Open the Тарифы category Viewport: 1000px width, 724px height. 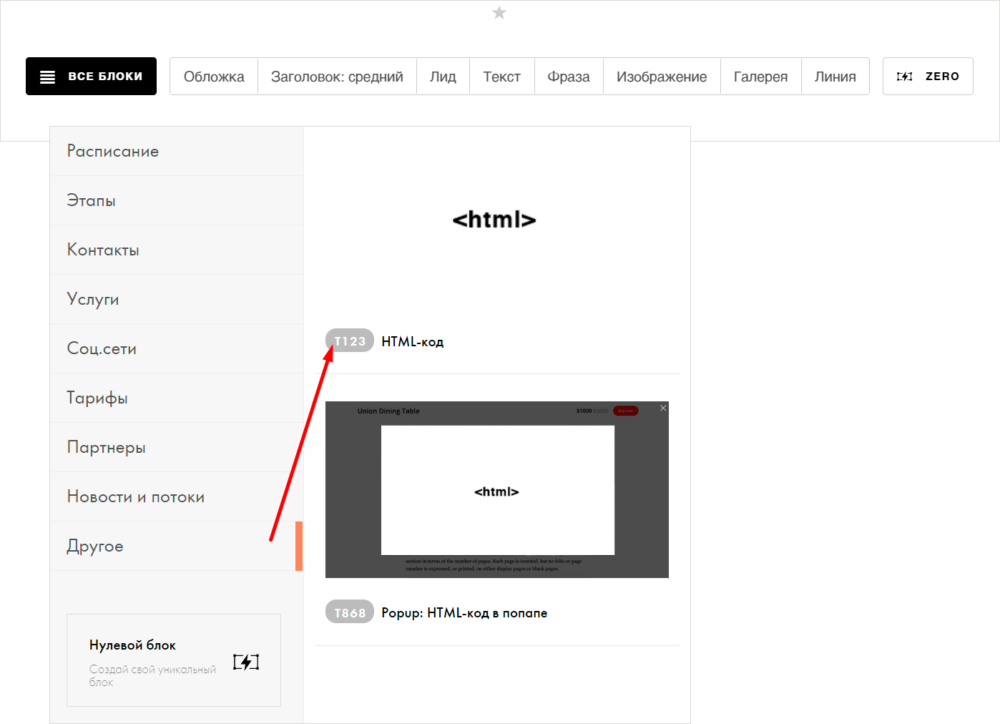[x=97, y=398]
